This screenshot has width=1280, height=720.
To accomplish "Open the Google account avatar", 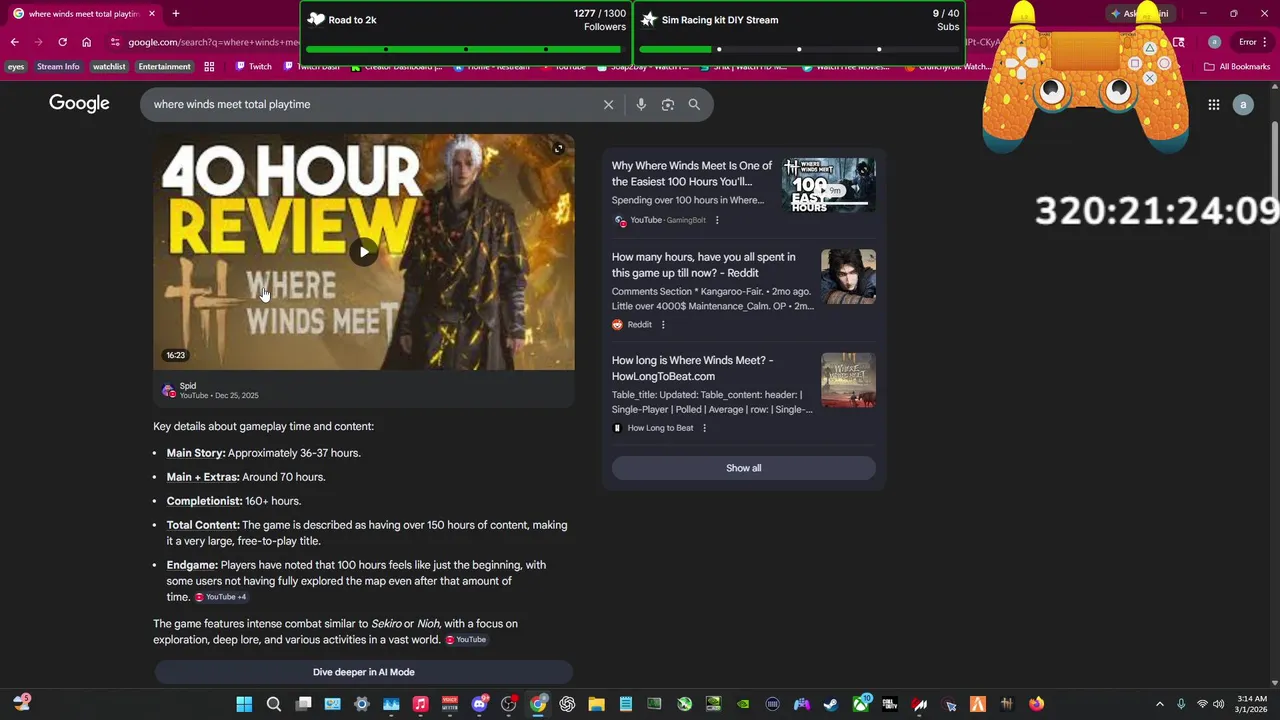I will [1243, 104].
